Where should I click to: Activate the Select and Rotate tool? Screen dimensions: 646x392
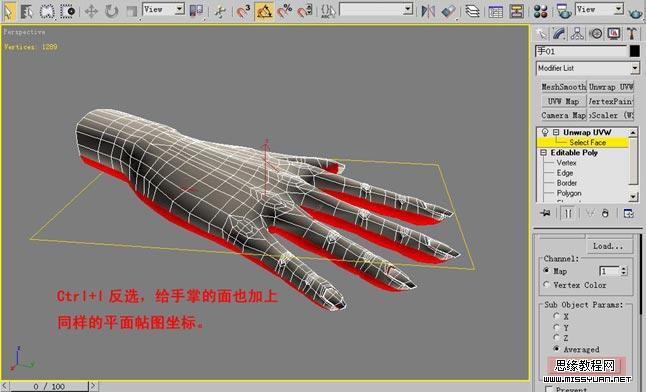click(111, 11)
